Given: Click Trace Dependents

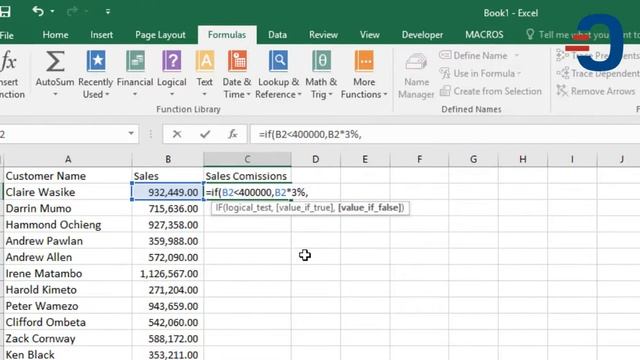Looking at the screenshot, I should [x=598, y=73].
